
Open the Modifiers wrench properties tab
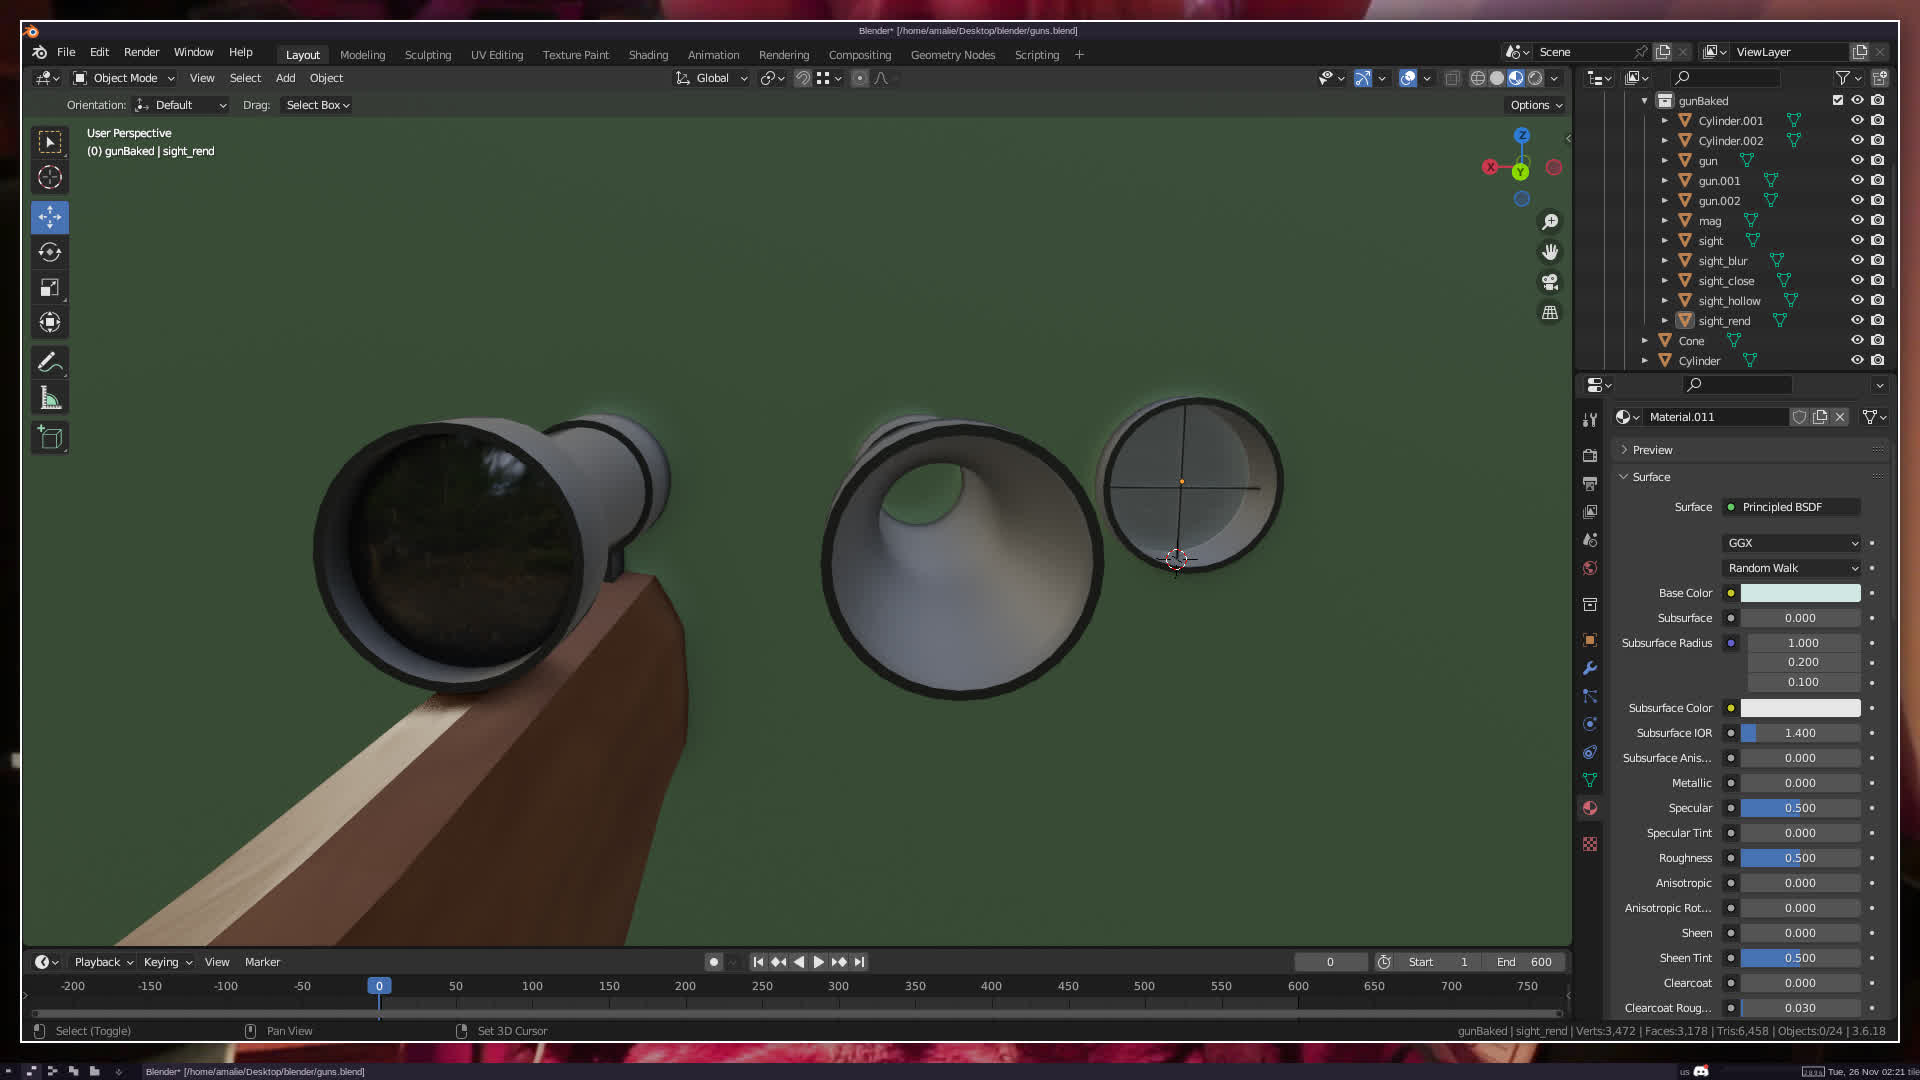coord(1590,668)
